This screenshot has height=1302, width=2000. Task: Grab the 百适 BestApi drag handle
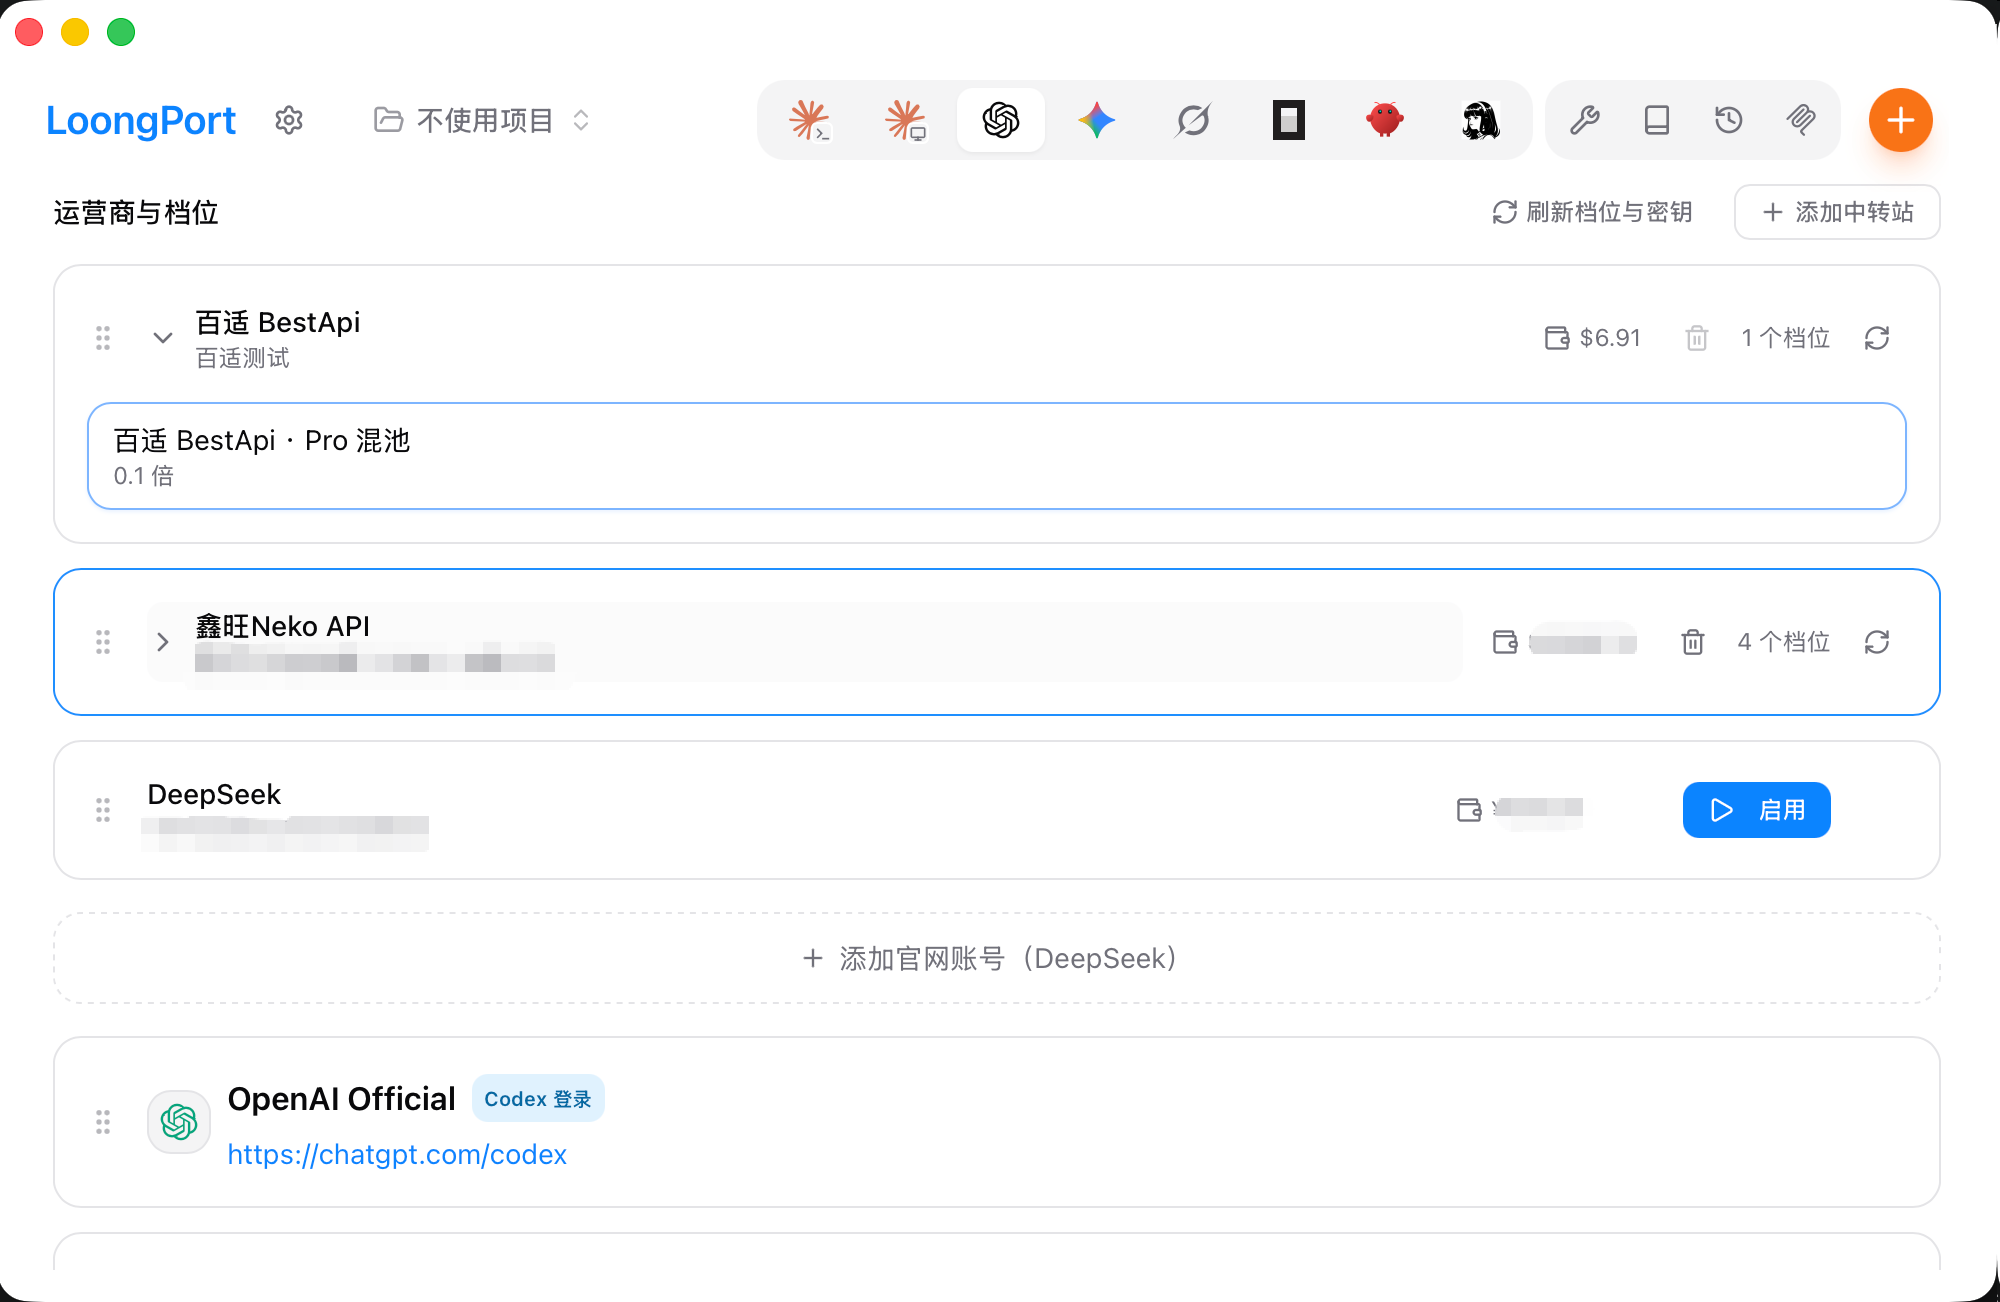pos(103,338)
